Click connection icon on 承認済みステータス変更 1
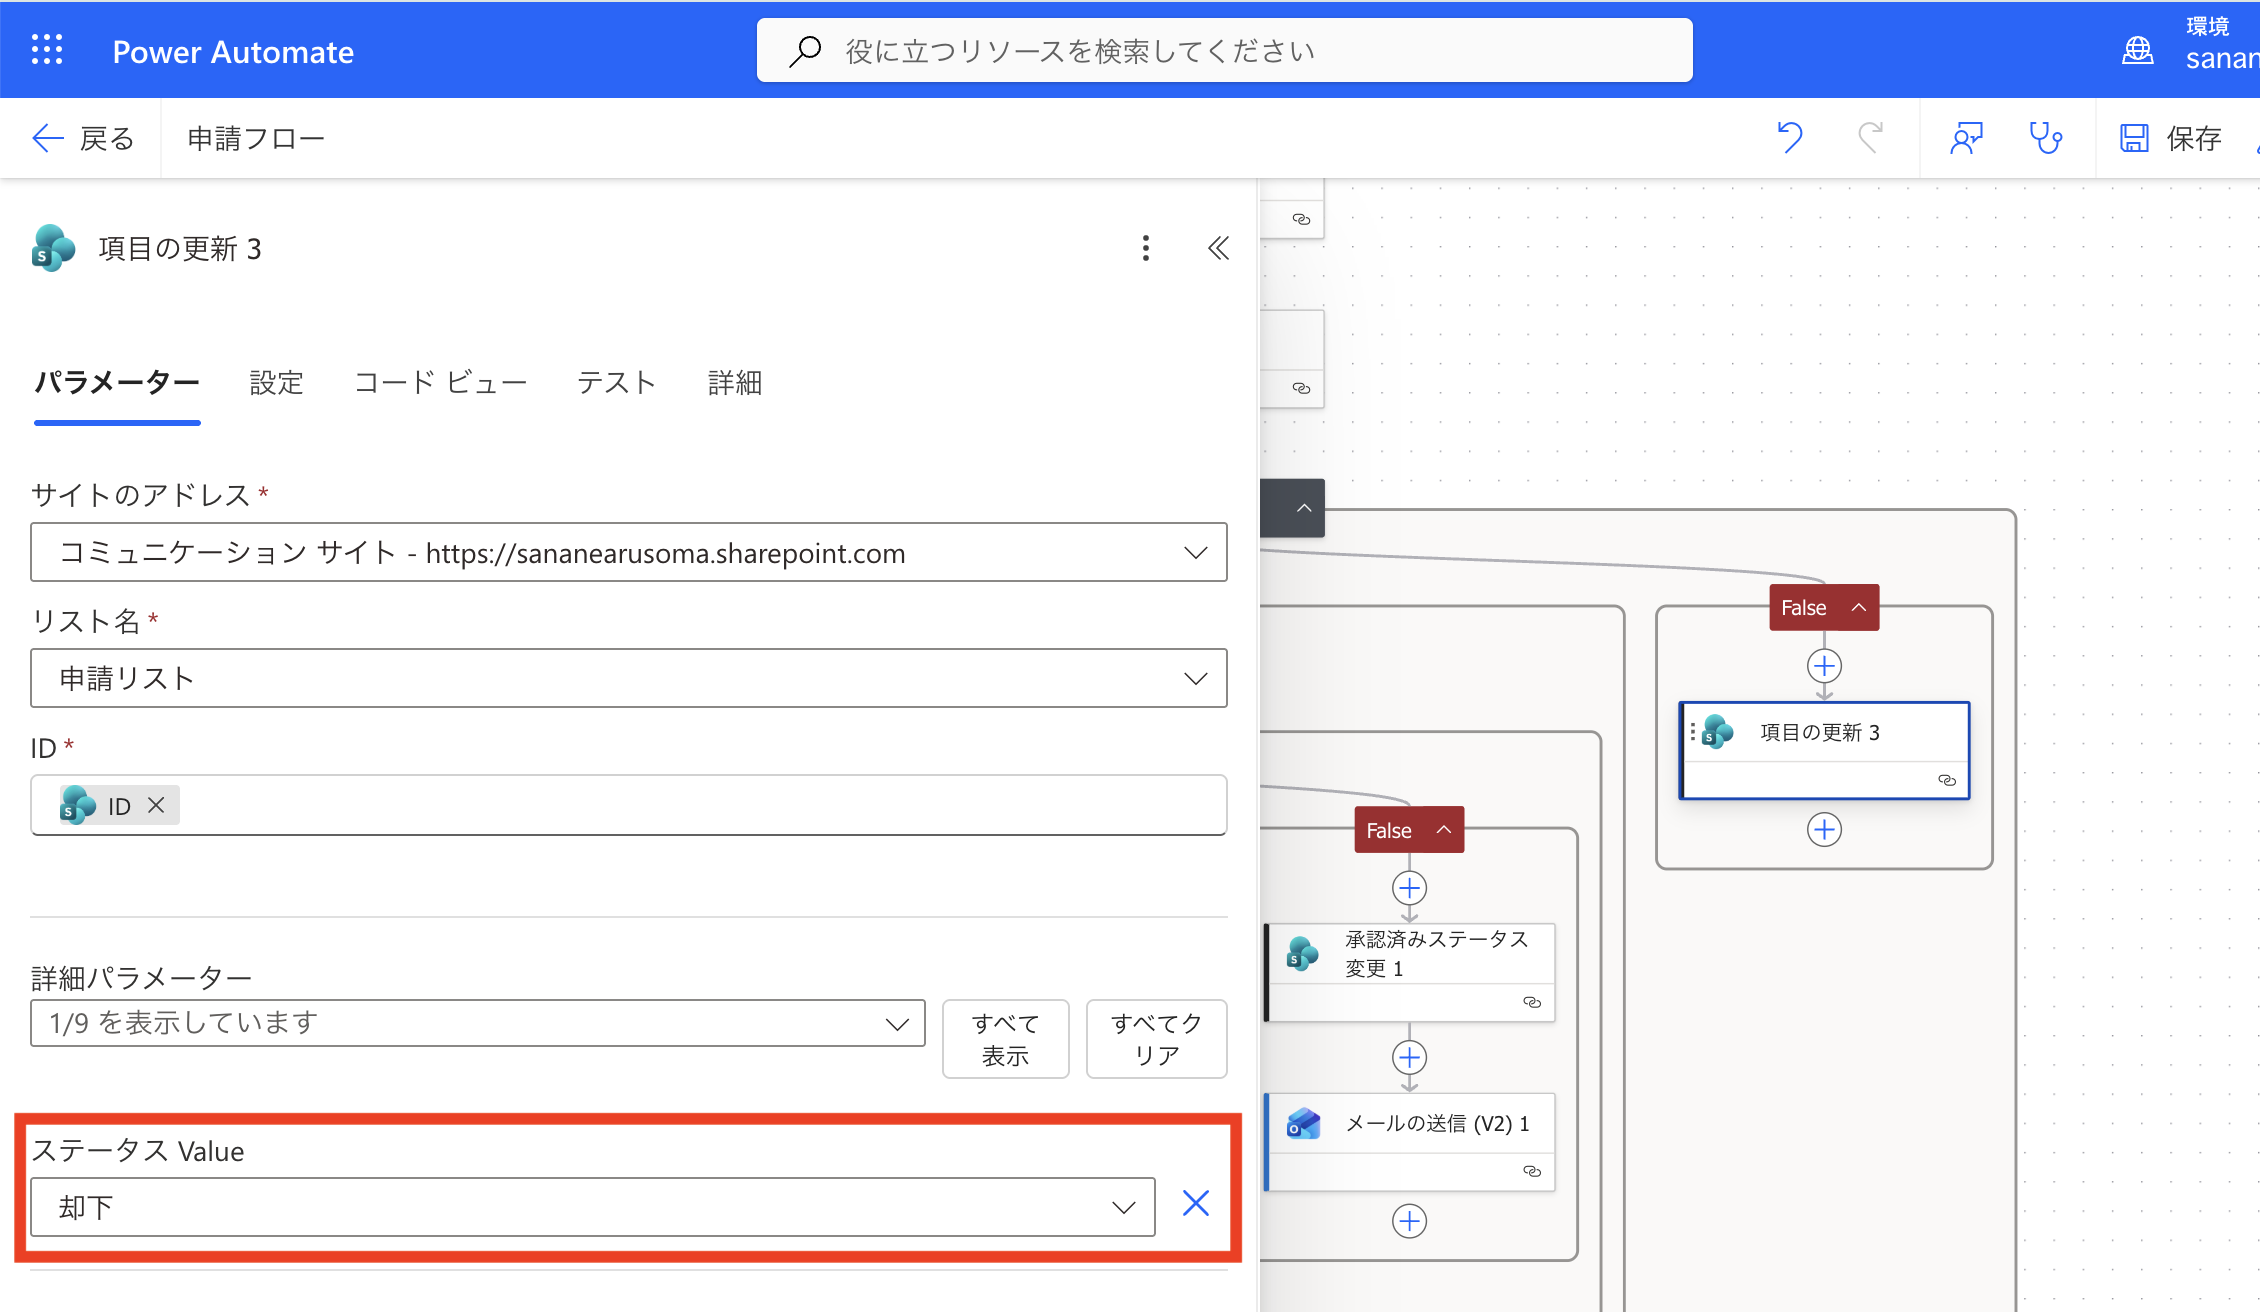The width and height of the screenshot is (2260, 1312). (x=1532, y=1002)
